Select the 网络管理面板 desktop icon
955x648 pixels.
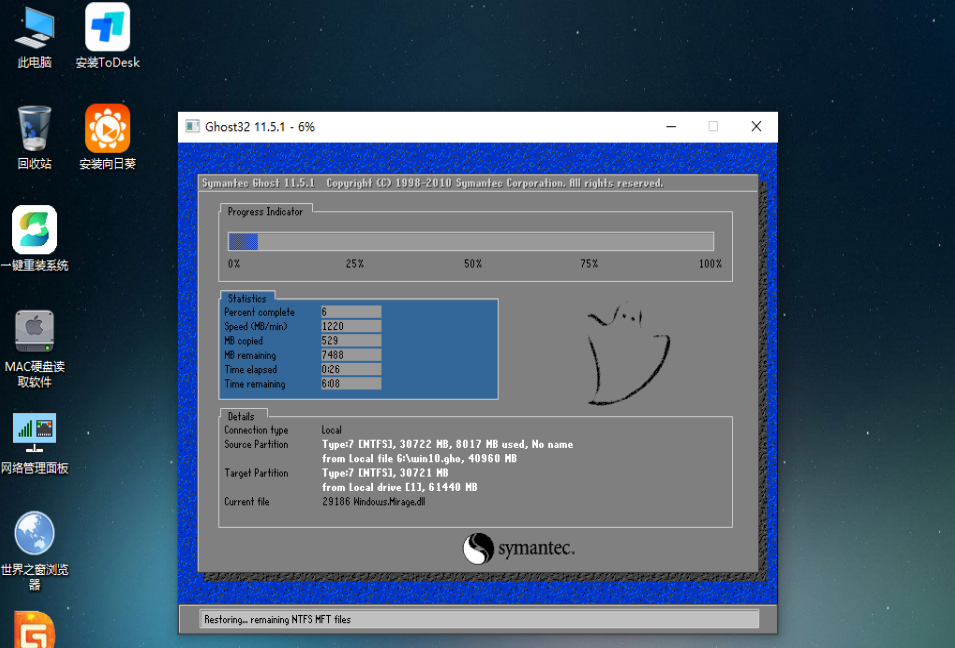click(35, 443)
